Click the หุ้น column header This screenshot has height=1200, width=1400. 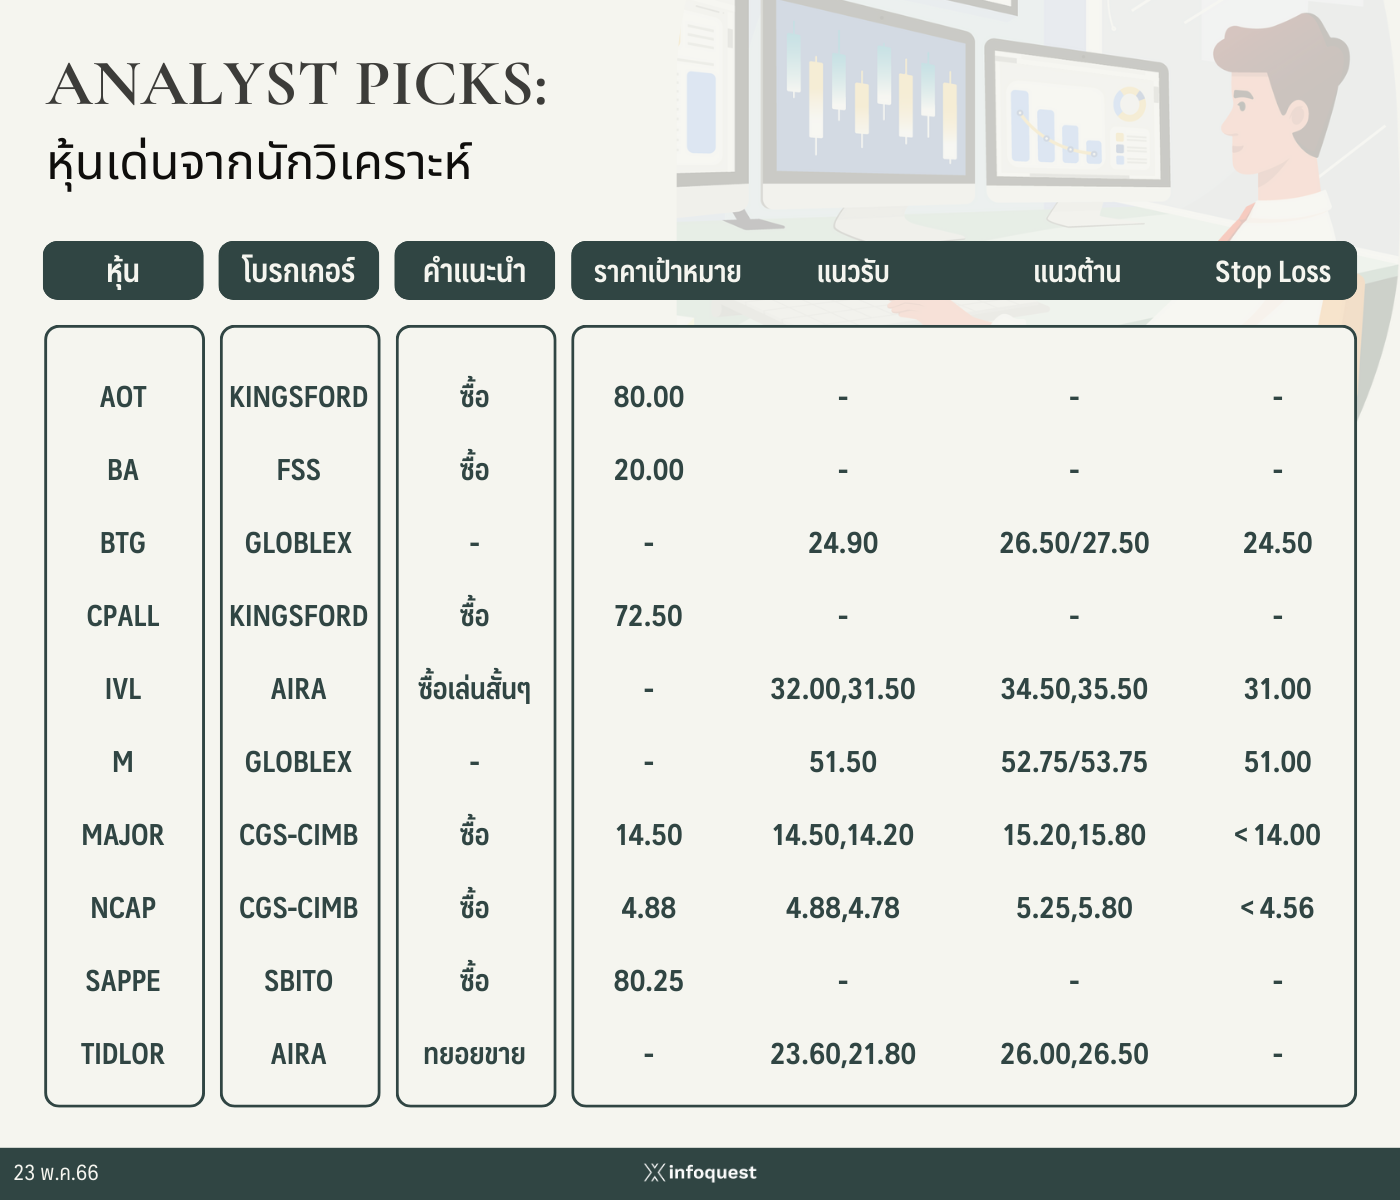(x=123, y=271)
